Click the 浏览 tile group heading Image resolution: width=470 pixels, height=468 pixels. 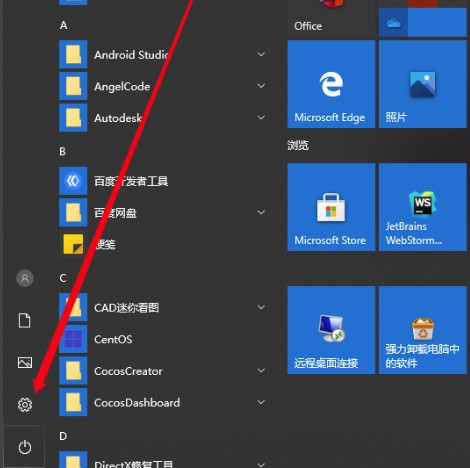point(298,145)
